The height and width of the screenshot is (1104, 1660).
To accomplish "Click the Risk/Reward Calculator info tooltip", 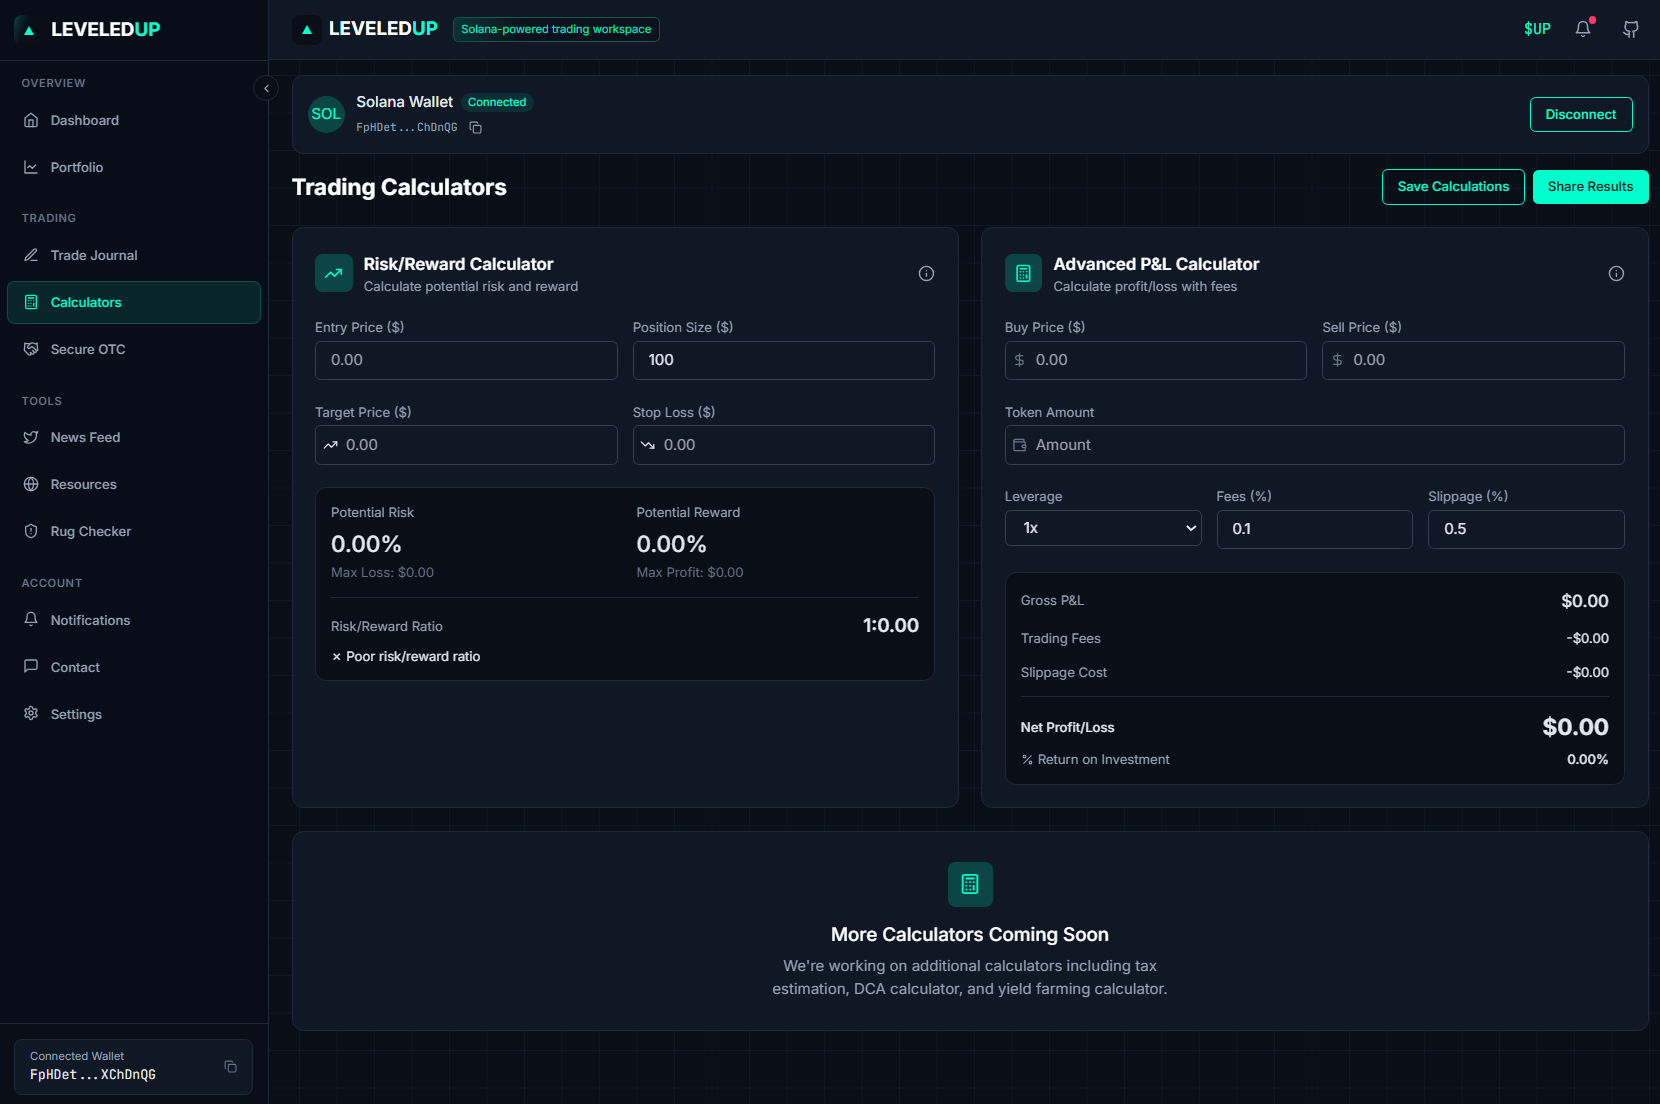I will (925, 273).
